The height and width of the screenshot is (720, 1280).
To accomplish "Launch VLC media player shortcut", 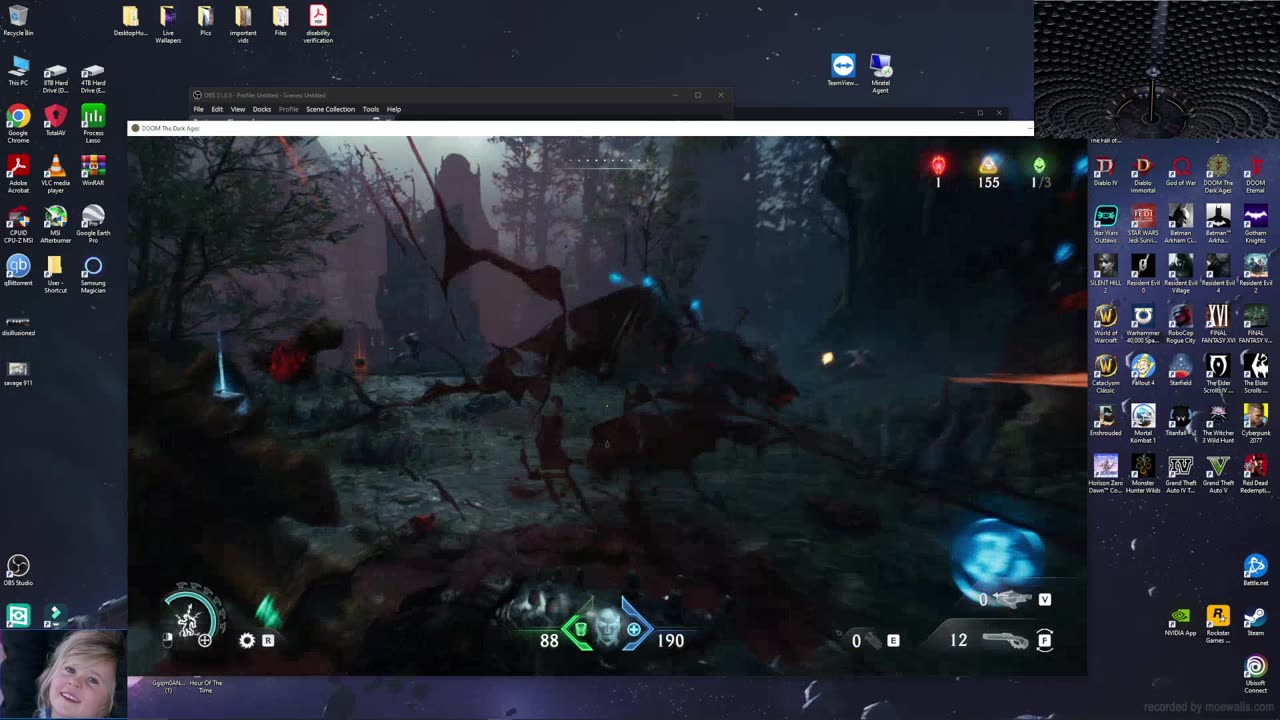I will 55,174.
